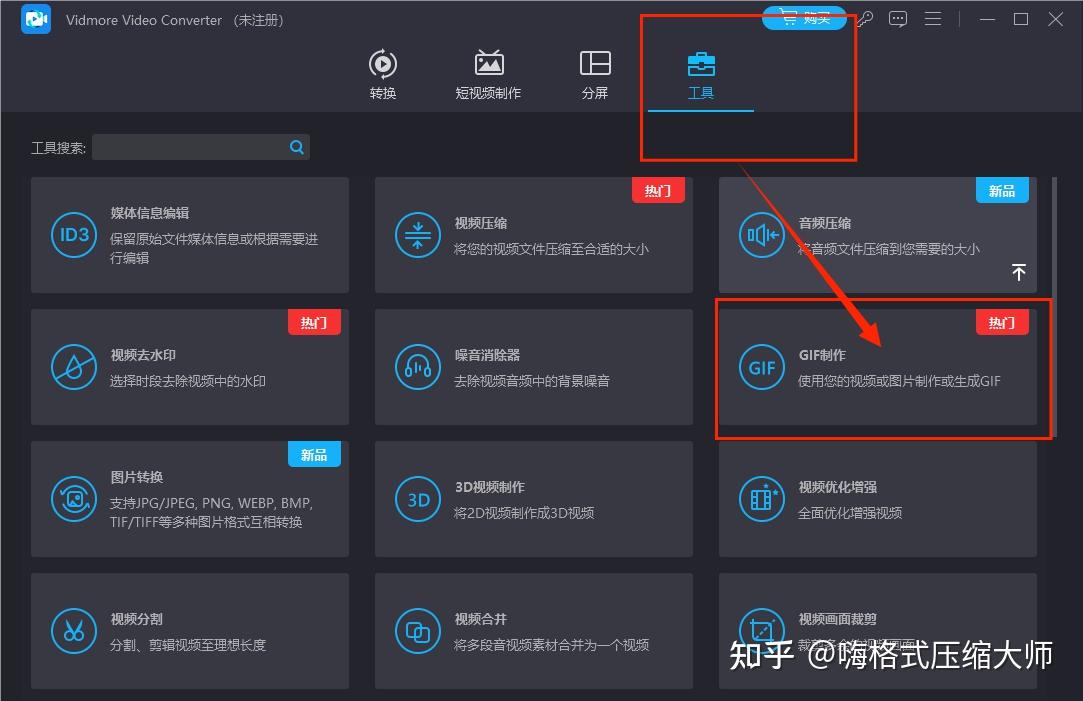
Task: Click the magnifier search icon
Action: point(297,147)
